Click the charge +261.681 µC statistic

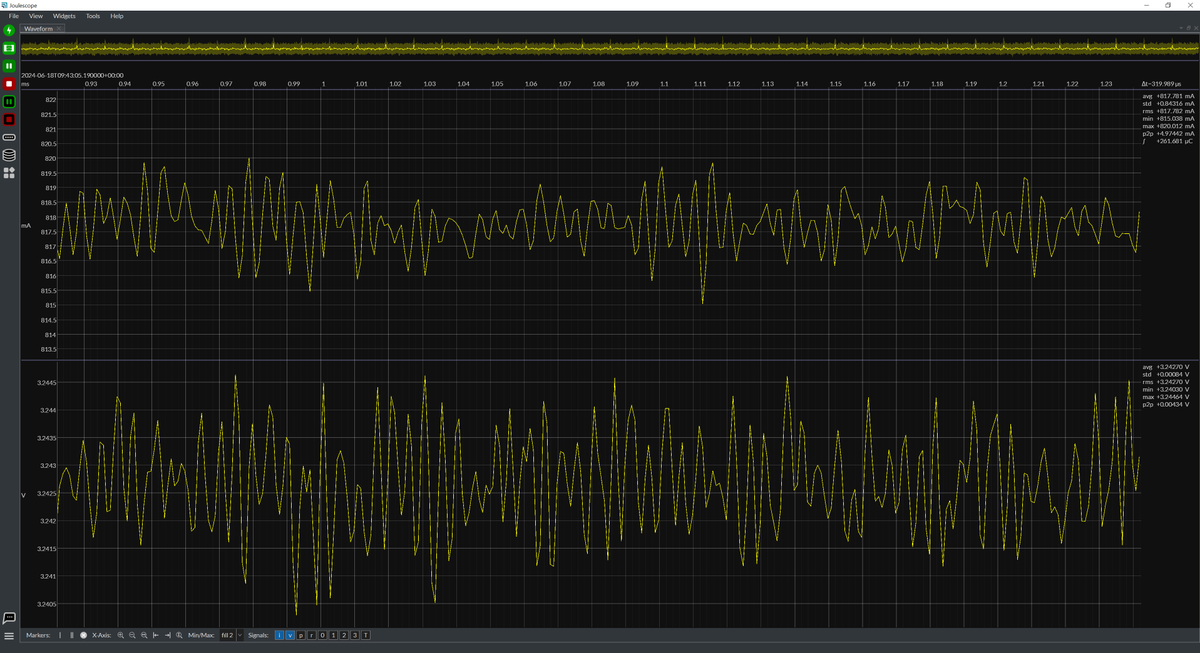pyautogui.click(x=1168, y=141)
